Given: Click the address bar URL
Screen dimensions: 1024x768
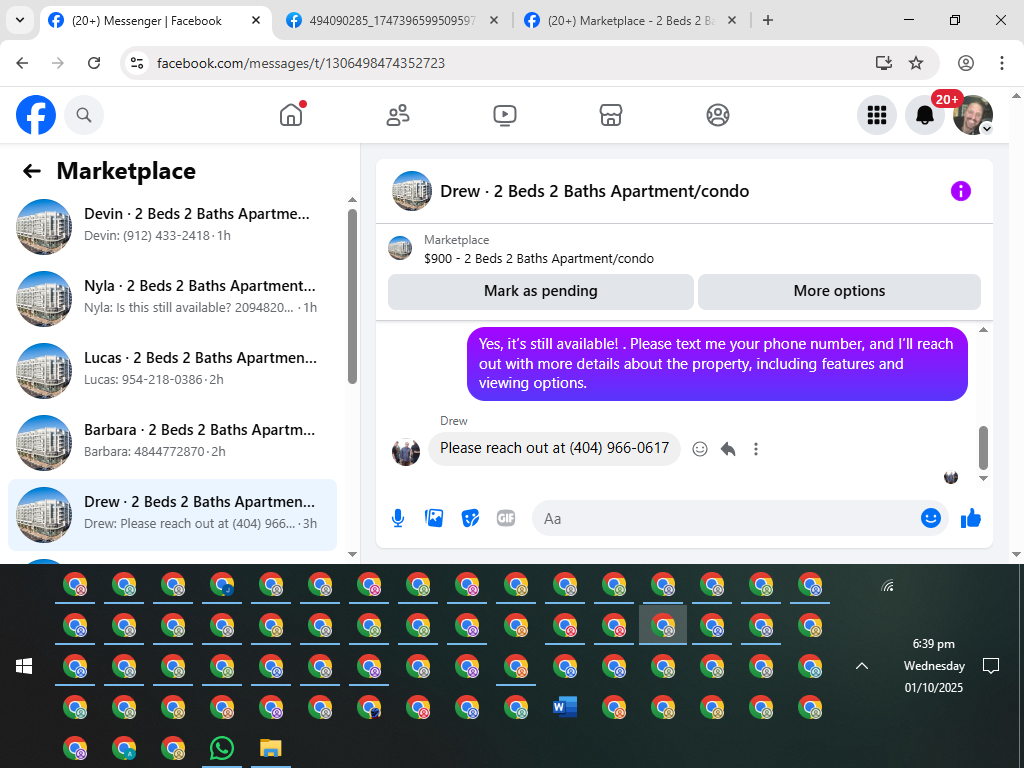Looking at the screenshot, I should coord(301,63).
